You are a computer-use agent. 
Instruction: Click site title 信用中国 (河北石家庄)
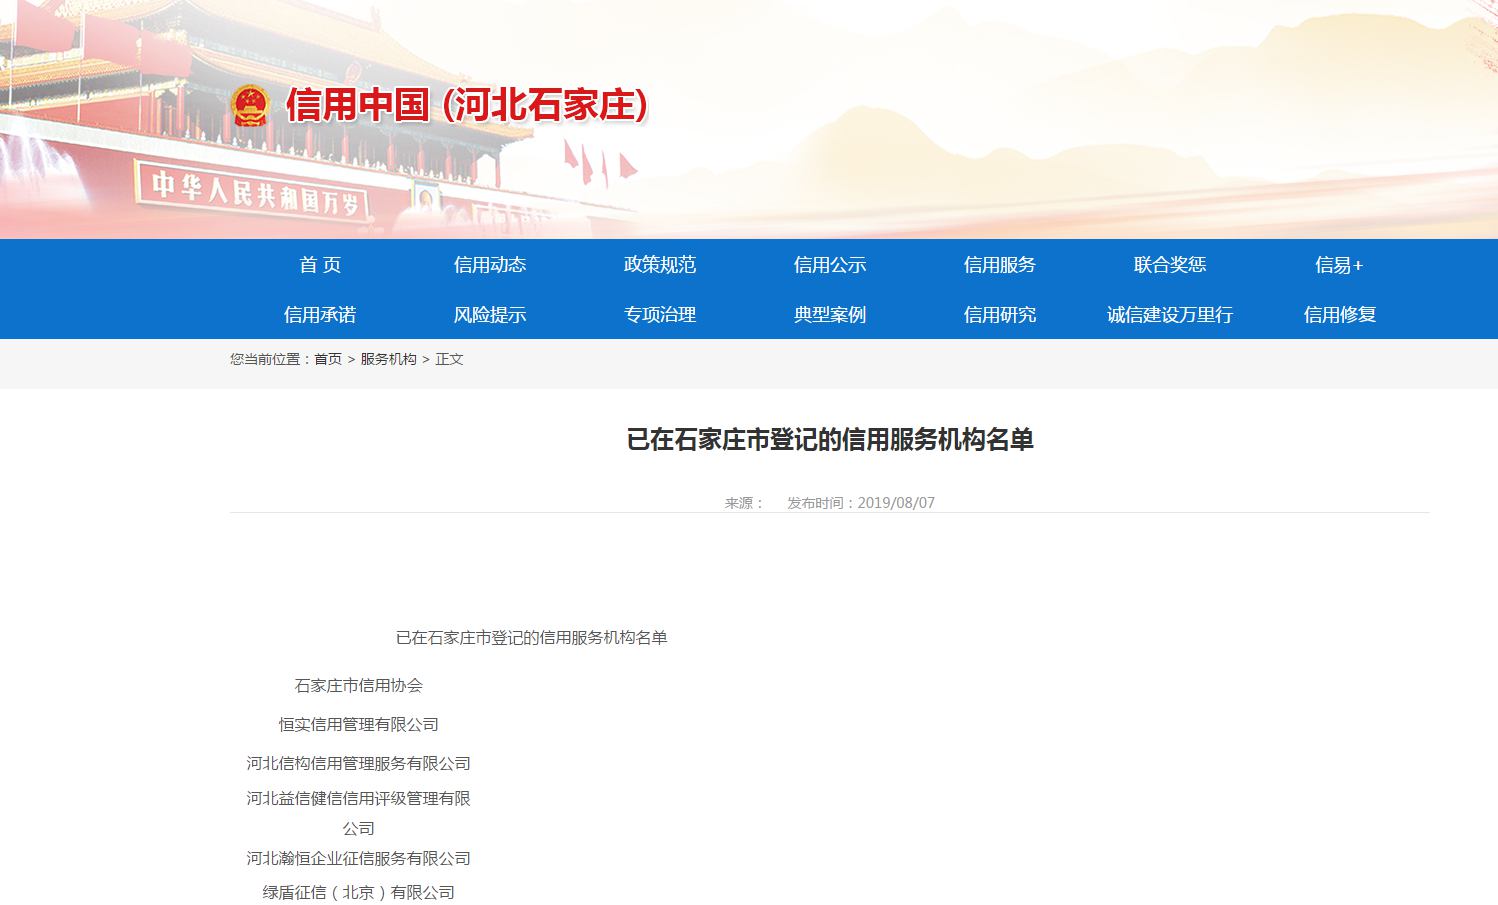[467, 105]
